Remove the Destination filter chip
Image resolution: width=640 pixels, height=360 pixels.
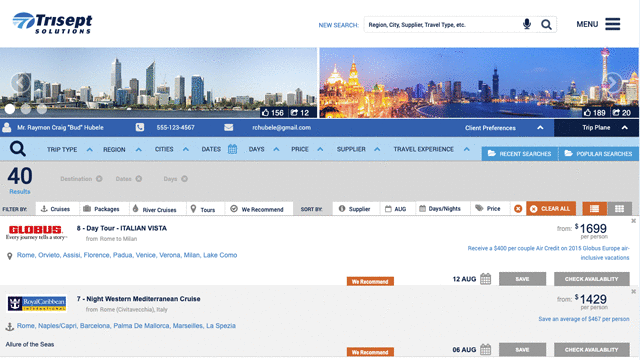(x=99, y=179)
